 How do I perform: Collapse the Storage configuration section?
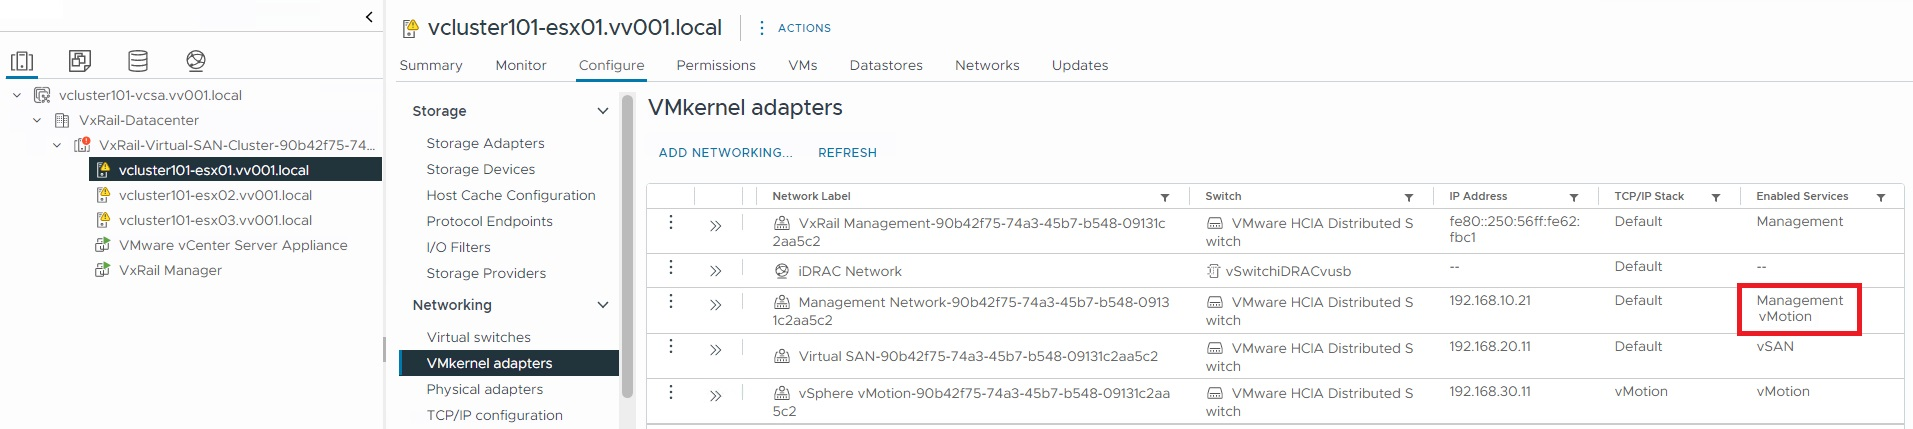[x=603, y=111]
